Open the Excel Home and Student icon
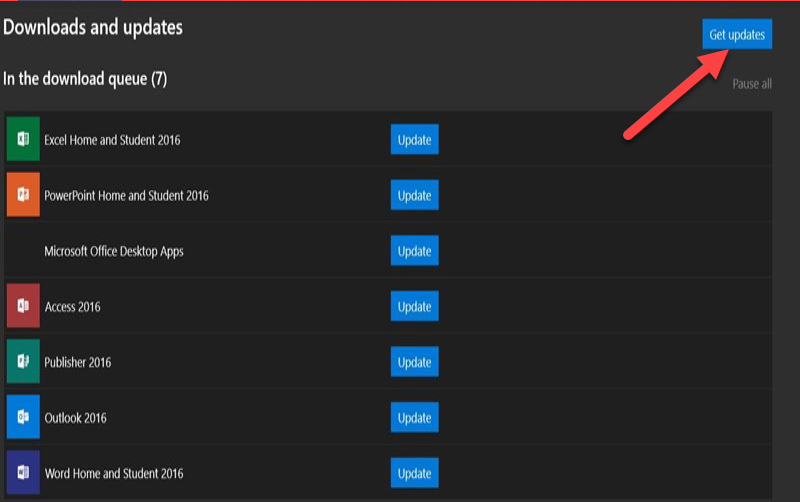 pyautogui.click(x=23, y=139)
